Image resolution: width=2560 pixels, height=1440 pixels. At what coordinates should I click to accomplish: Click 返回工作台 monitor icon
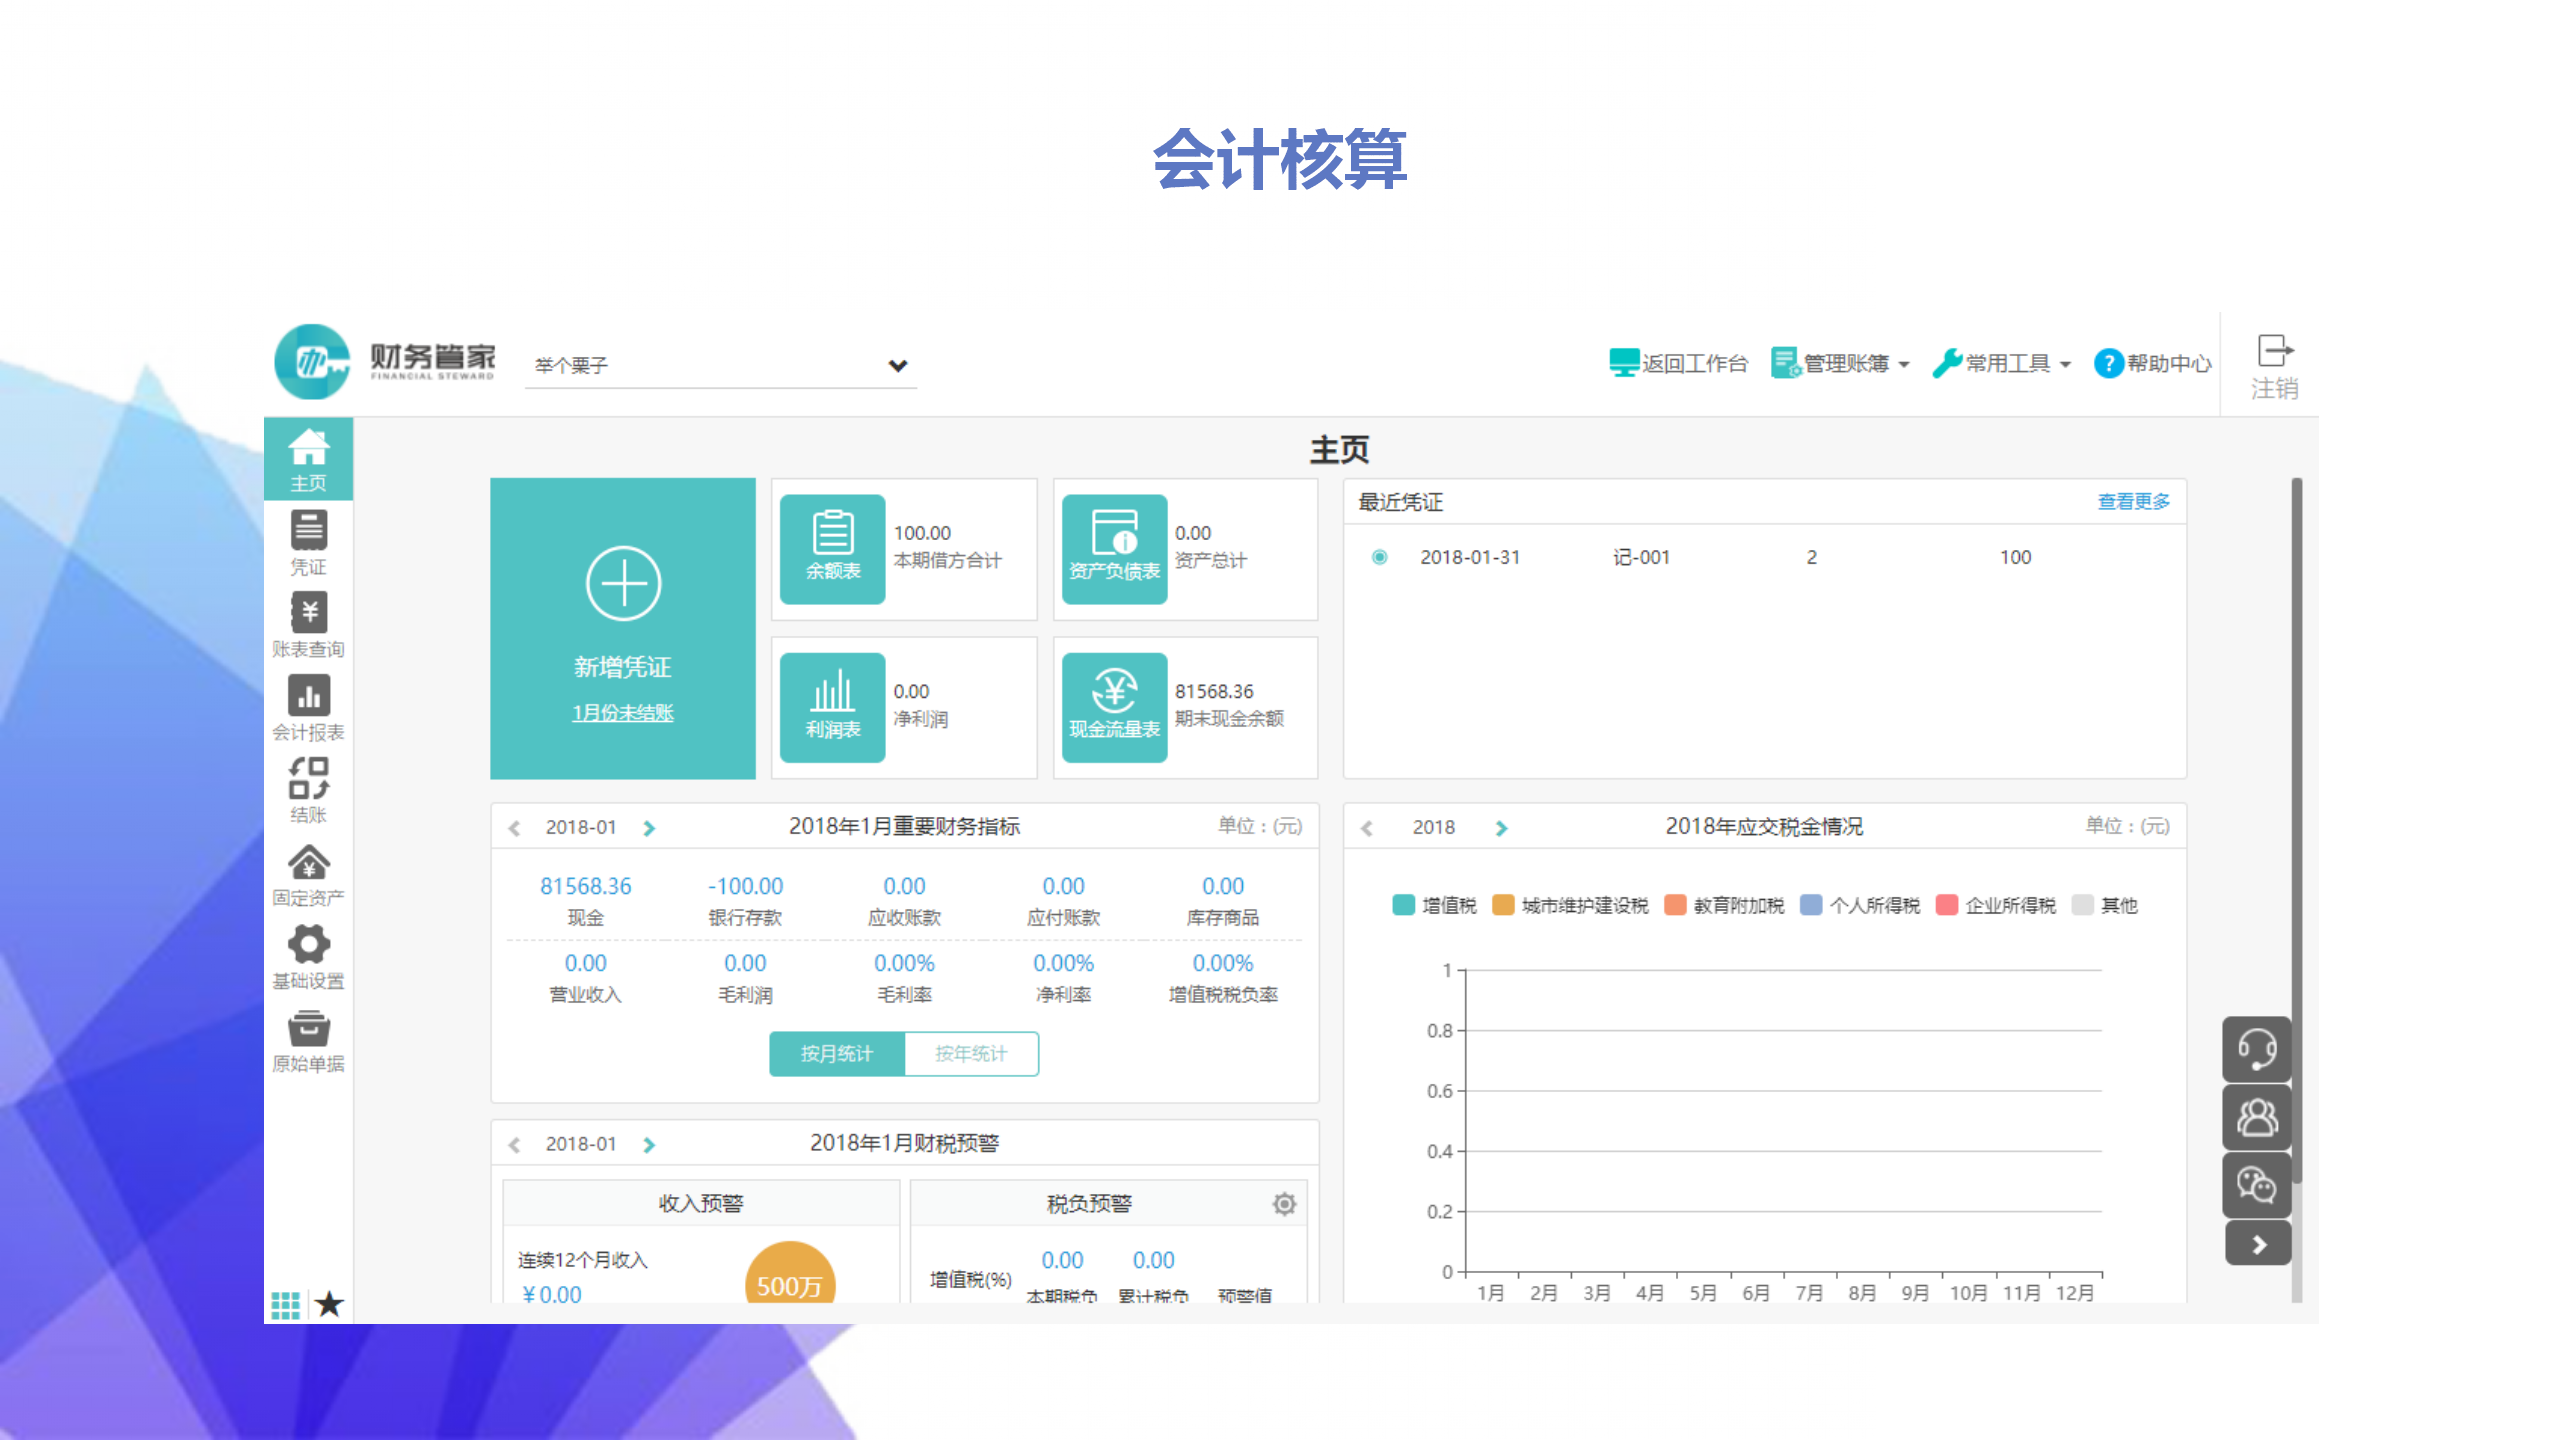1623,362
